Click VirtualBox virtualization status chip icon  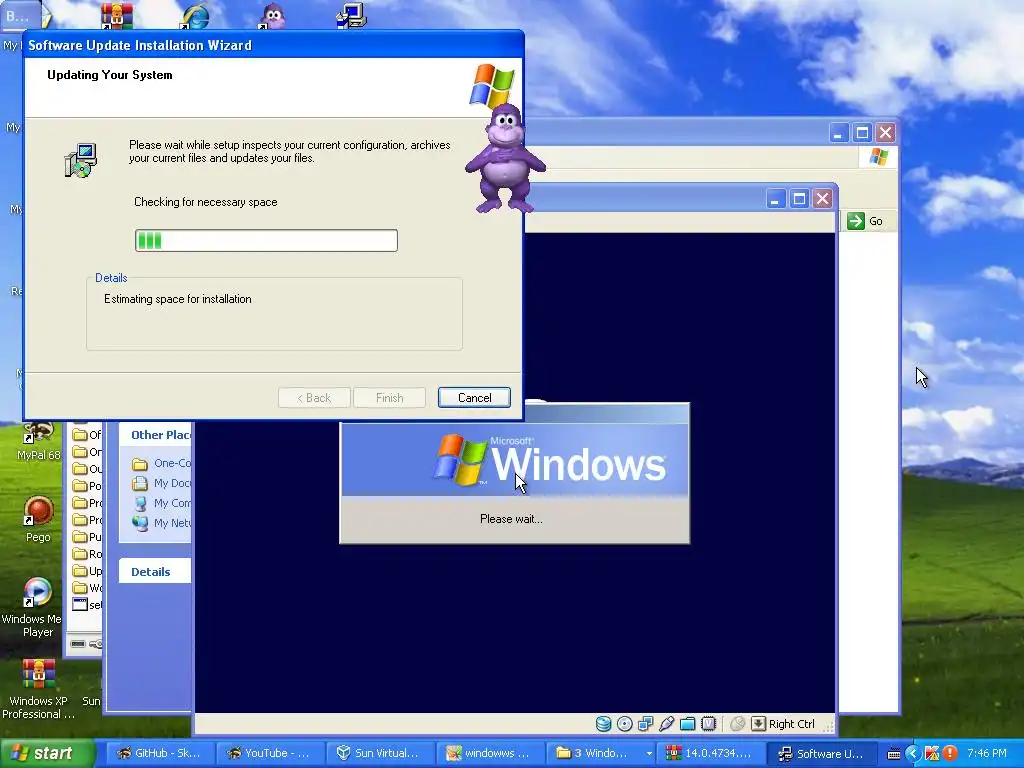pyautogui.click(x=709, y=724)
